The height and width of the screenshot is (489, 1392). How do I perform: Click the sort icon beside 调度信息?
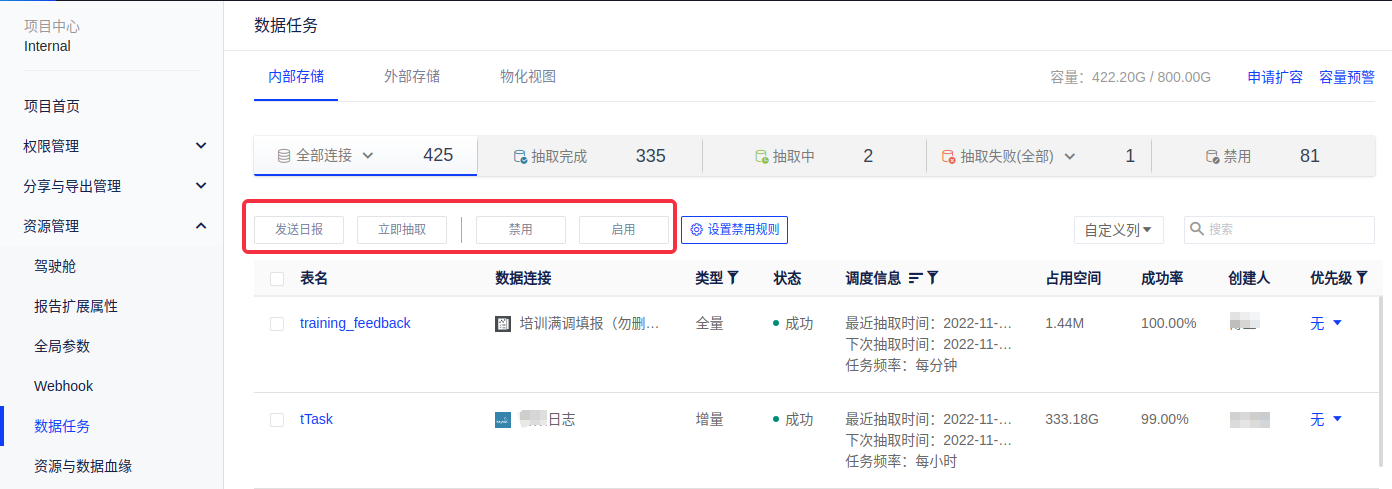tap(915, 278)
